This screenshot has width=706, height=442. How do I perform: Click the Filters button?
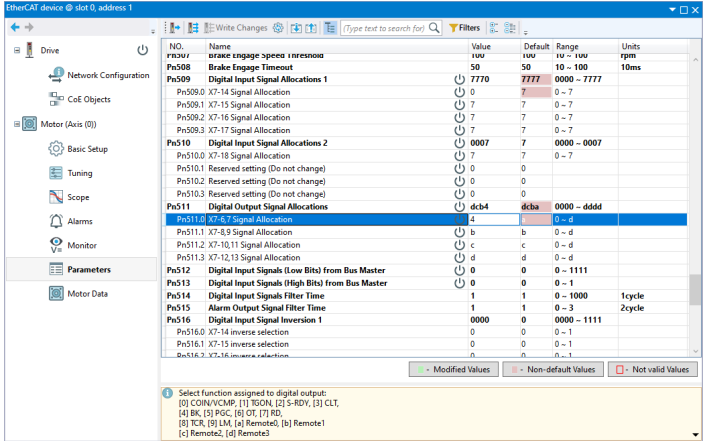(465, 28)
